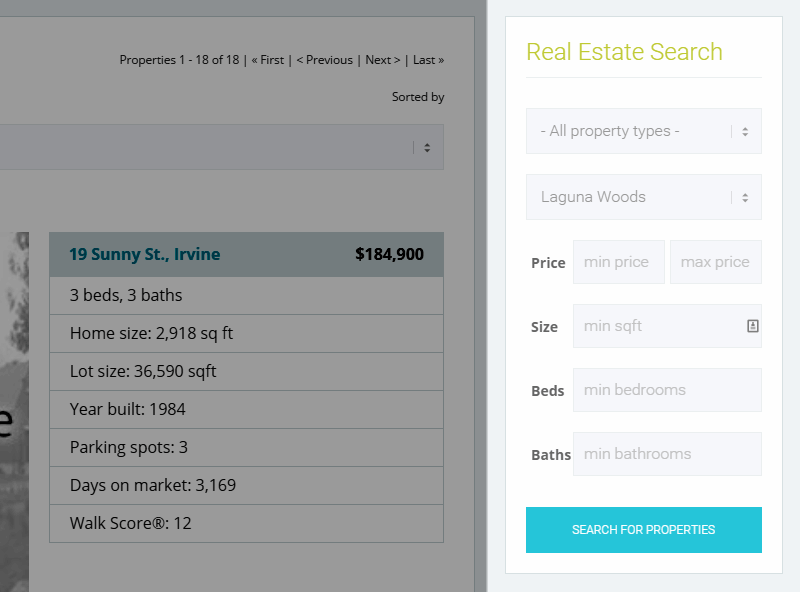Click the Price field label

pyautogui.click(x=548, y=263)
